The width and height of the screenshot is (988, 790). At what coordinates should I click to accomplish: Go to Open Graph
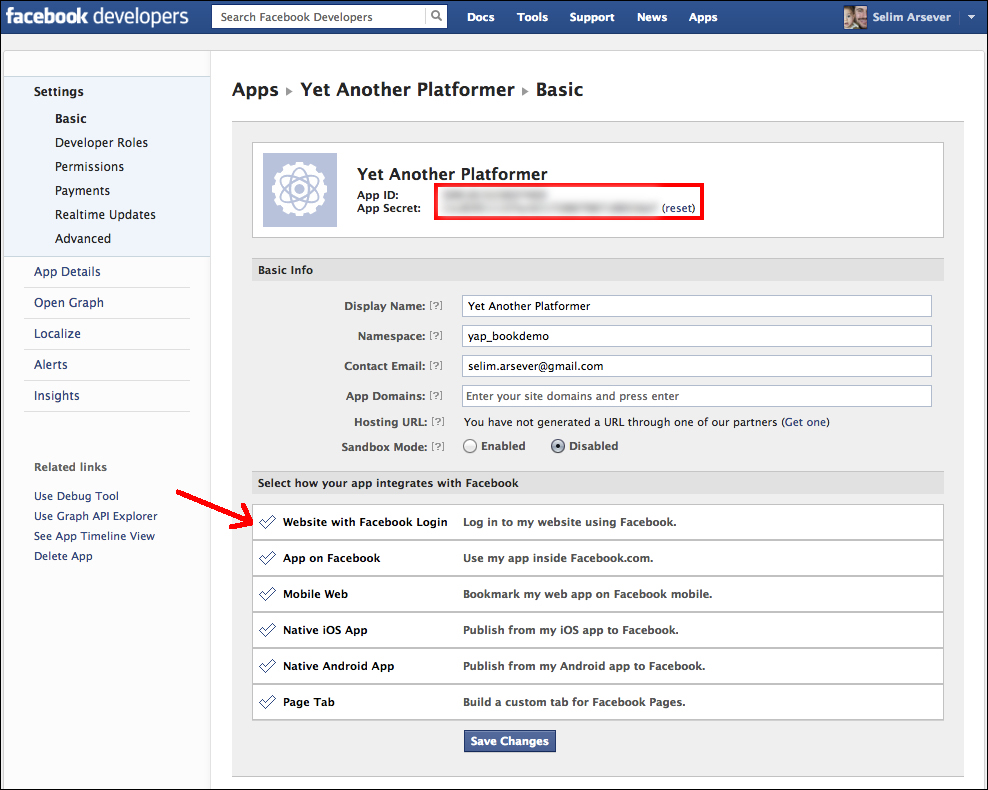[x=69, y=302]
